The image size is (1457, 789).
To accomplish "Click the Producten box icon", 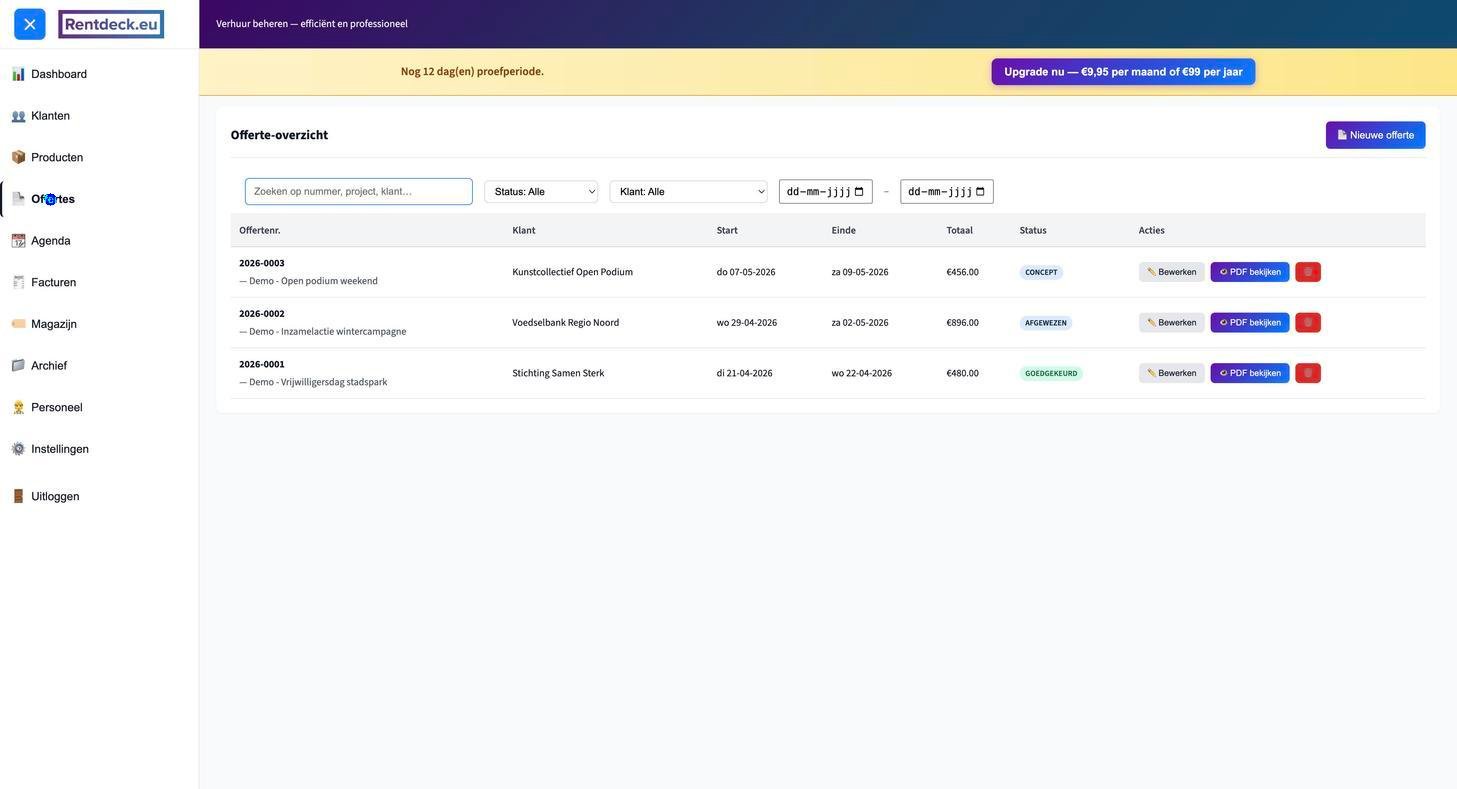I will 18,157.
